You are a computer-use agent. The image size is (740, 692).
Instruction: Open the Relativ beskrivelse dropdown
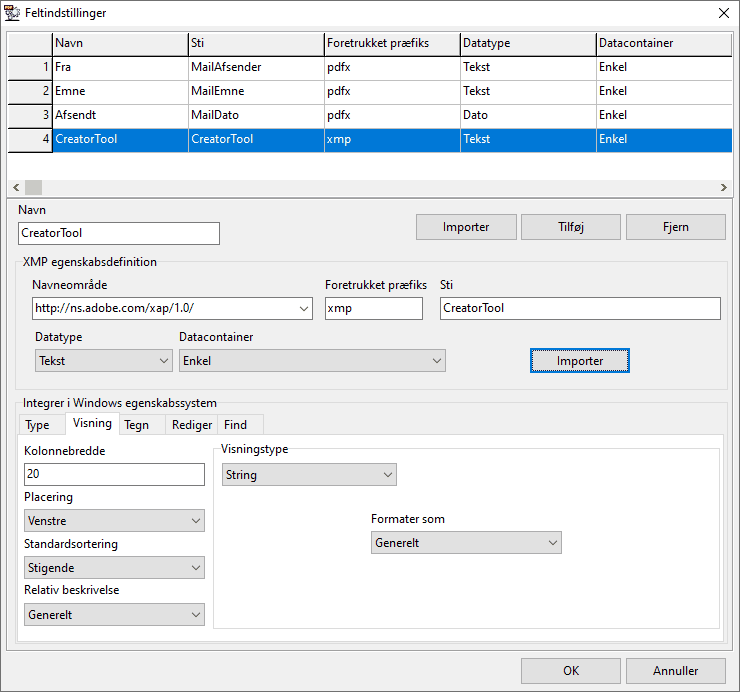(x=114, y=615)
